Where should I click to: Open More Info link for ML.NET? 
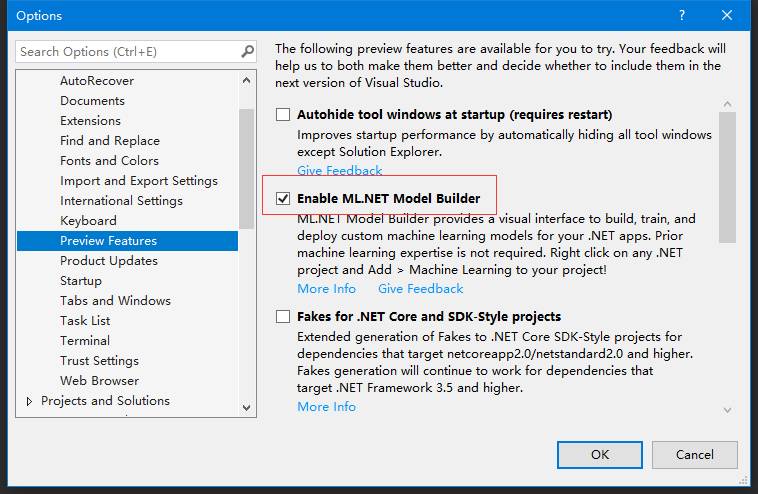326,289
